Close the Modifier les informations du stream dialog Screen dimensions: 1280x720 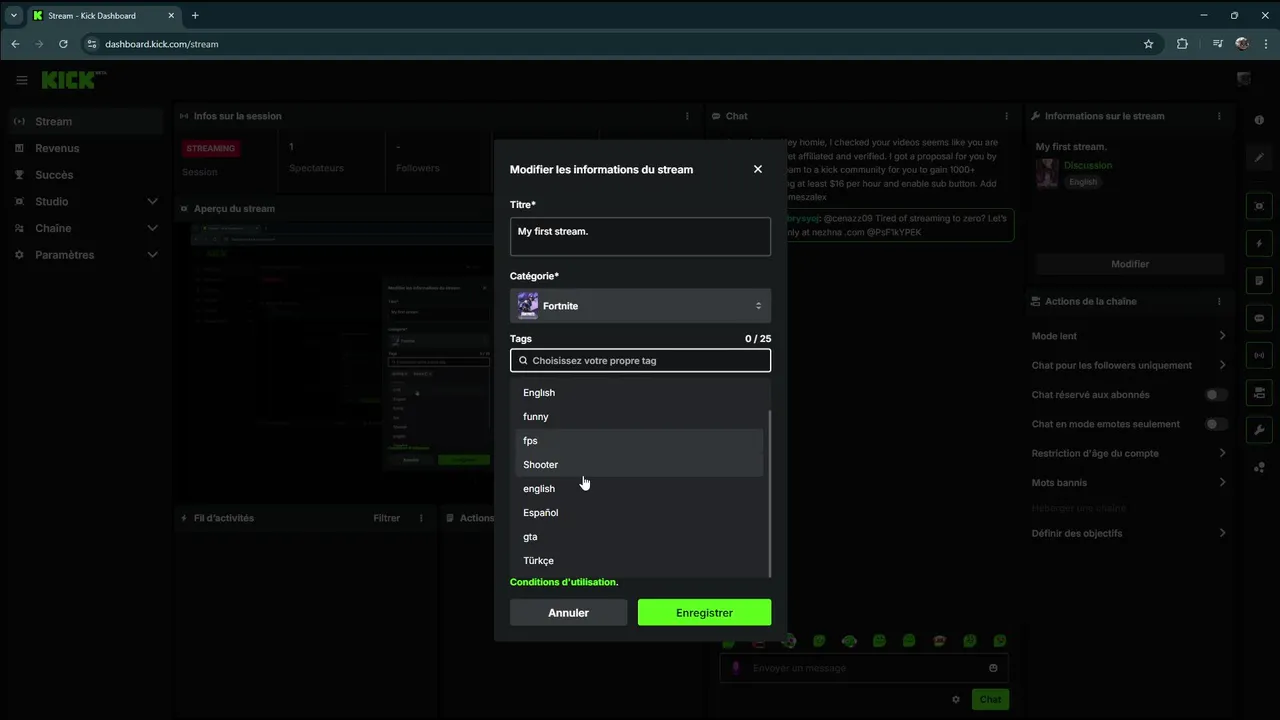pyautogui.click(x=758, y=169)
